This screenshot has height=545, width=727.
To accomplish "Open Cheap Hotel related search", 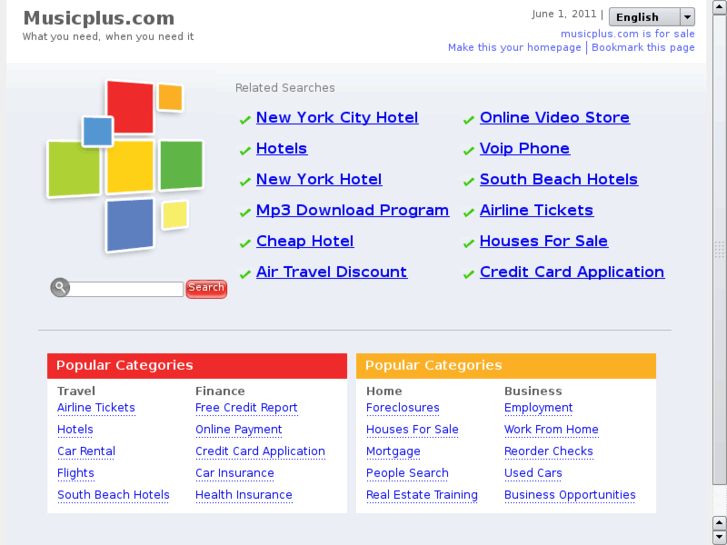I will click(x=305, y=241).
